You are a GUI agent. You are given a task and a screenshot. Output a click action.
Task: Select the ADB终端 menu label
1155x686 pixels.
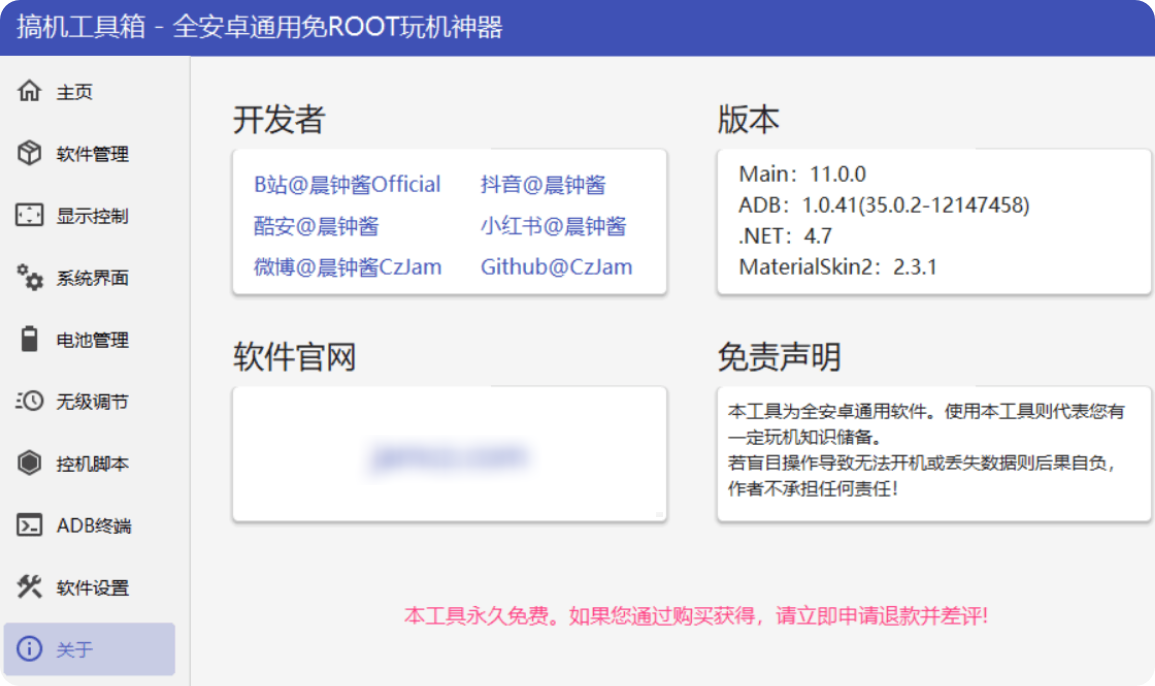(94, 526)
